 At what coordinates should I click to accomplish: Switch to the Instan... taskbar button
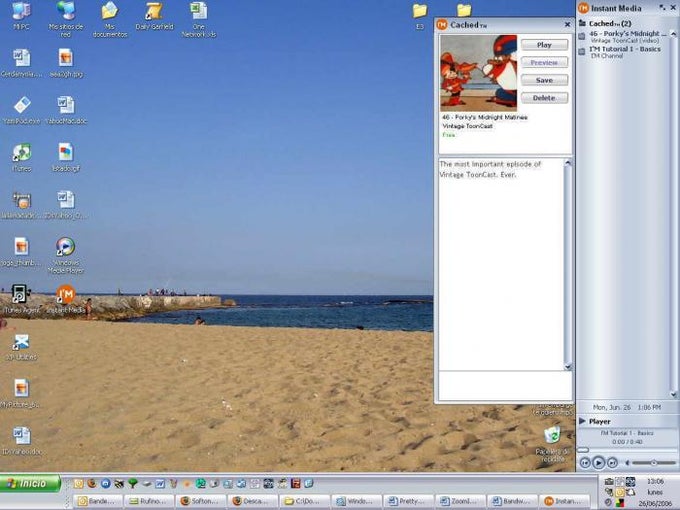click(x=567, y=501)
